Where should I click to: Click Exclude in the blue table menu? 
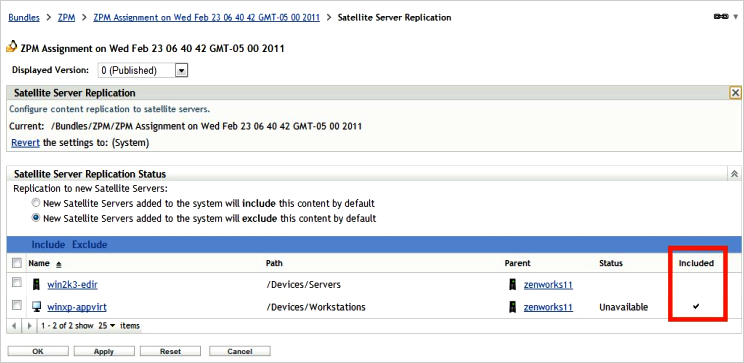click(90, 245)
